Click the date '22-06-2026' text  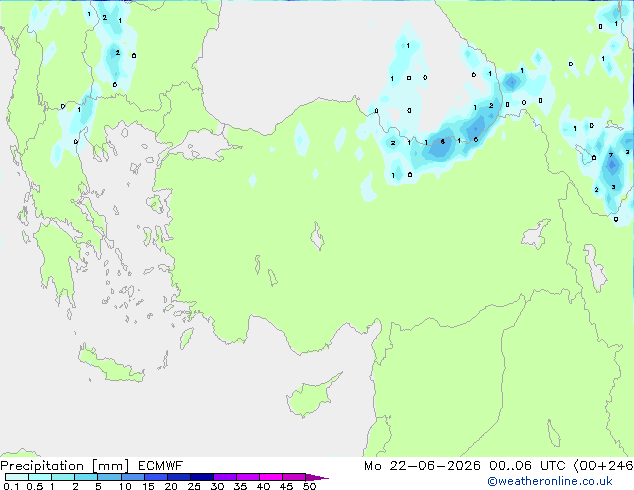pos(435,466)
